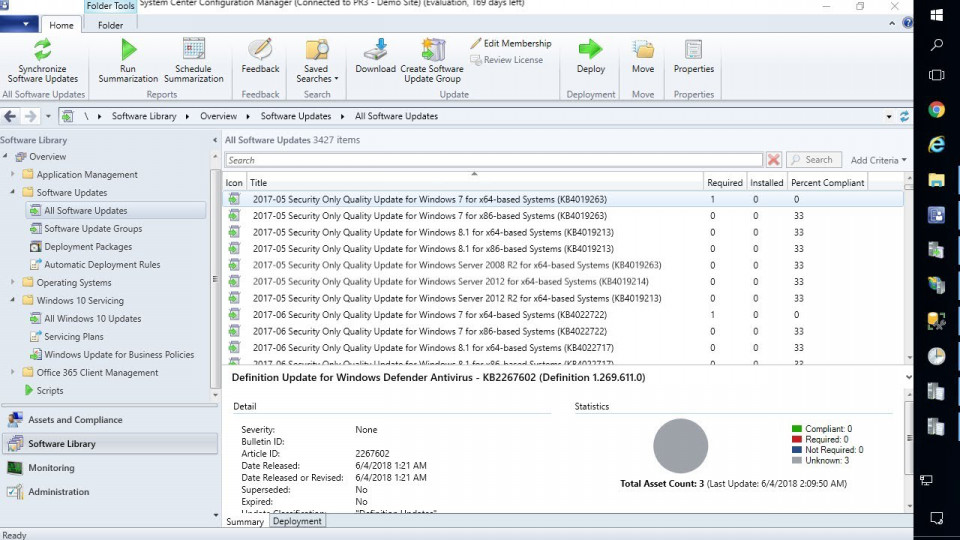Click the Move folder icon
The width and height of the screenshot is (960, 540).
click(643, 50)
